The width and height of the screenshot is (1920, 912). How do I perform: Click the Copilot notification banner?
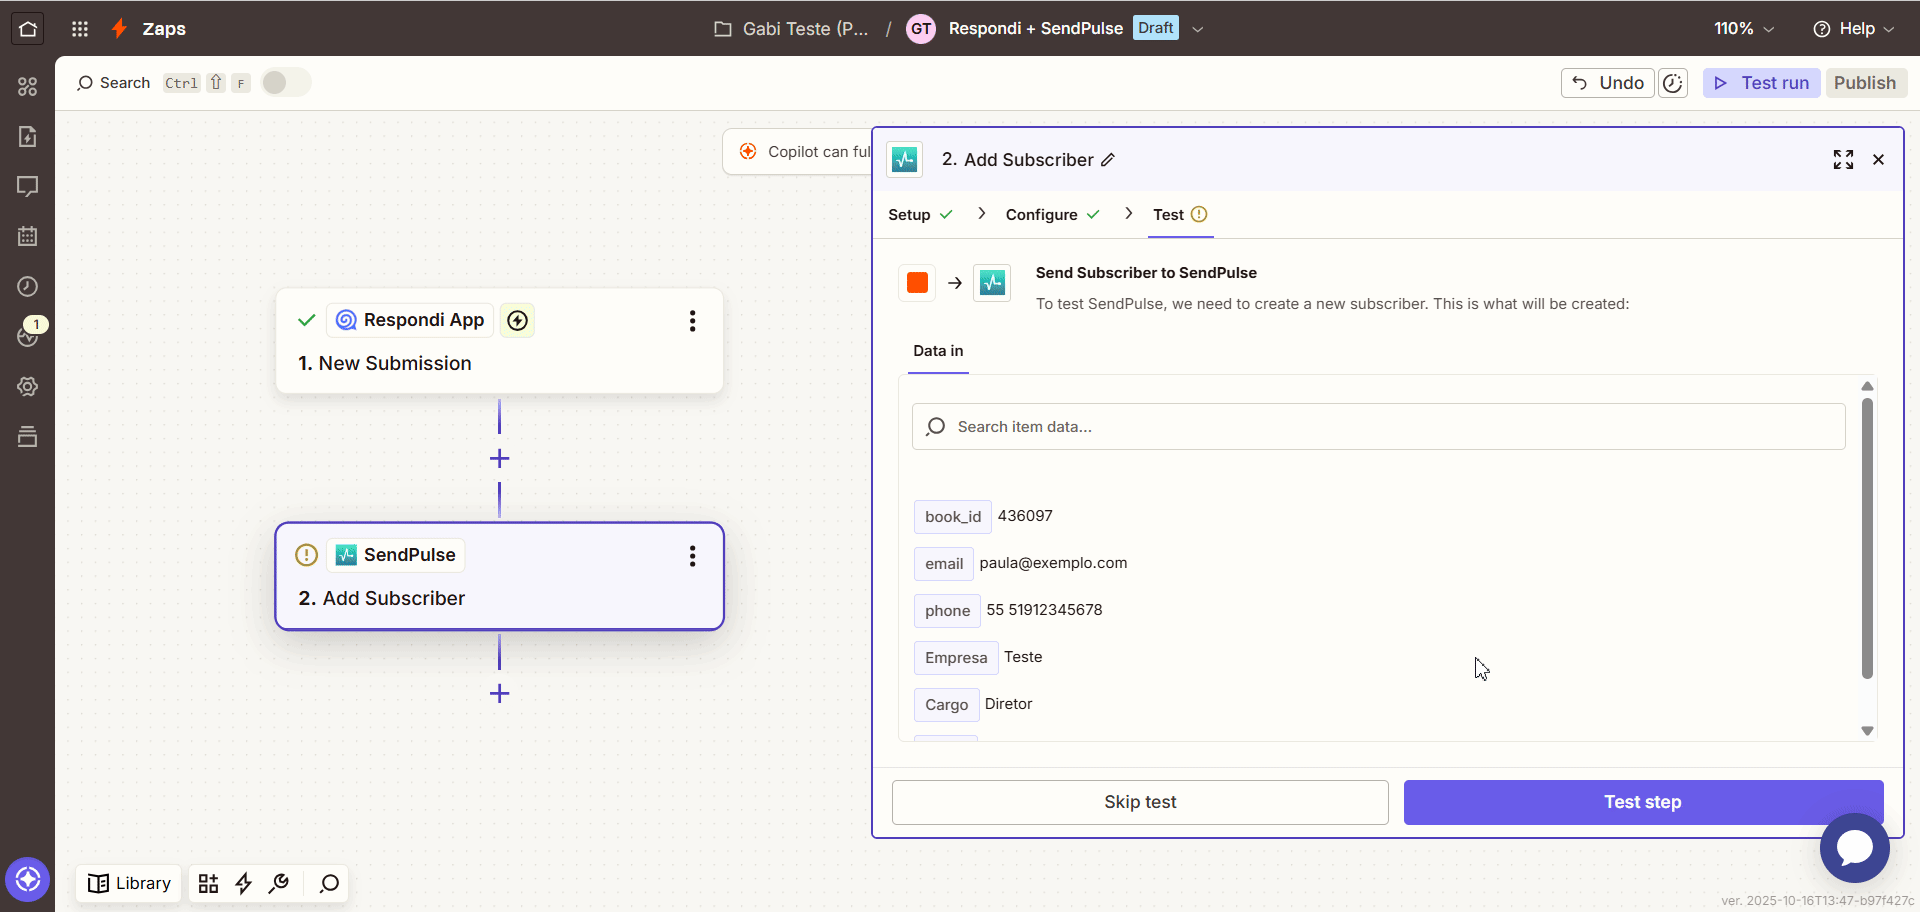[798, 152]
